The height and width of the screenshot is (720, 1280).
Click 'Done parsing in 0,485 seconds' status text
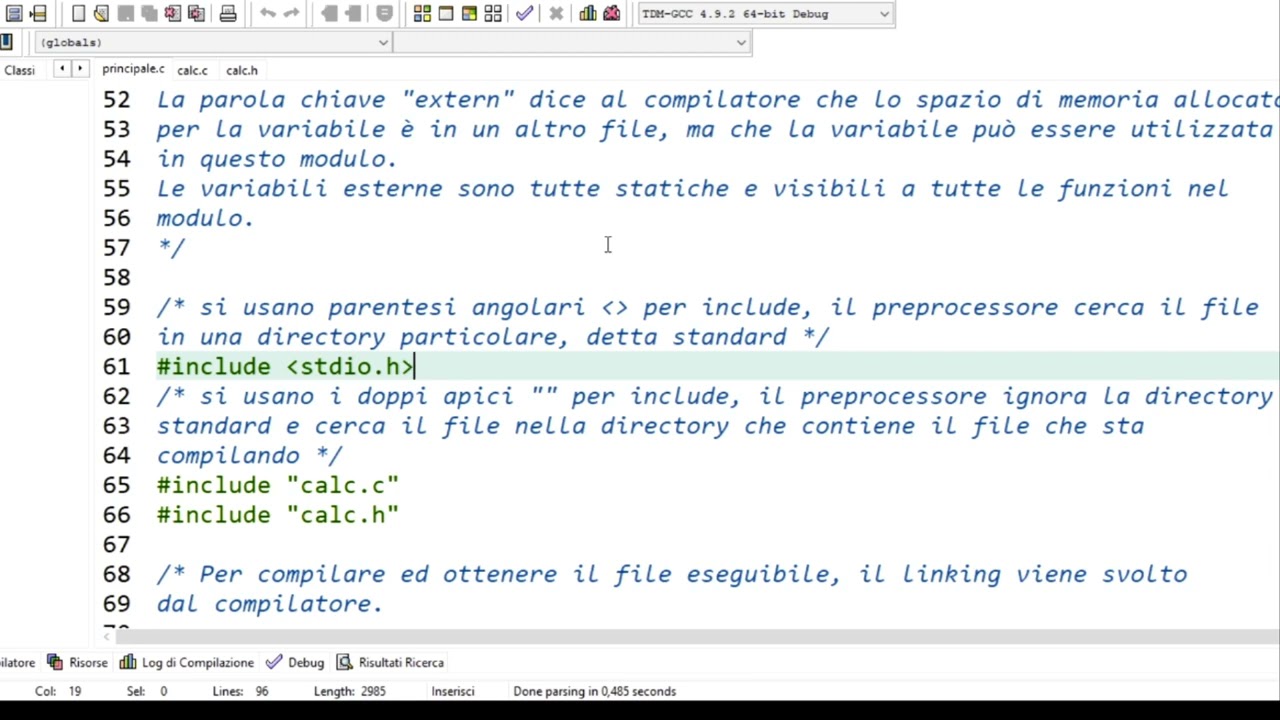pyautogui.click(x=595, y=691)
